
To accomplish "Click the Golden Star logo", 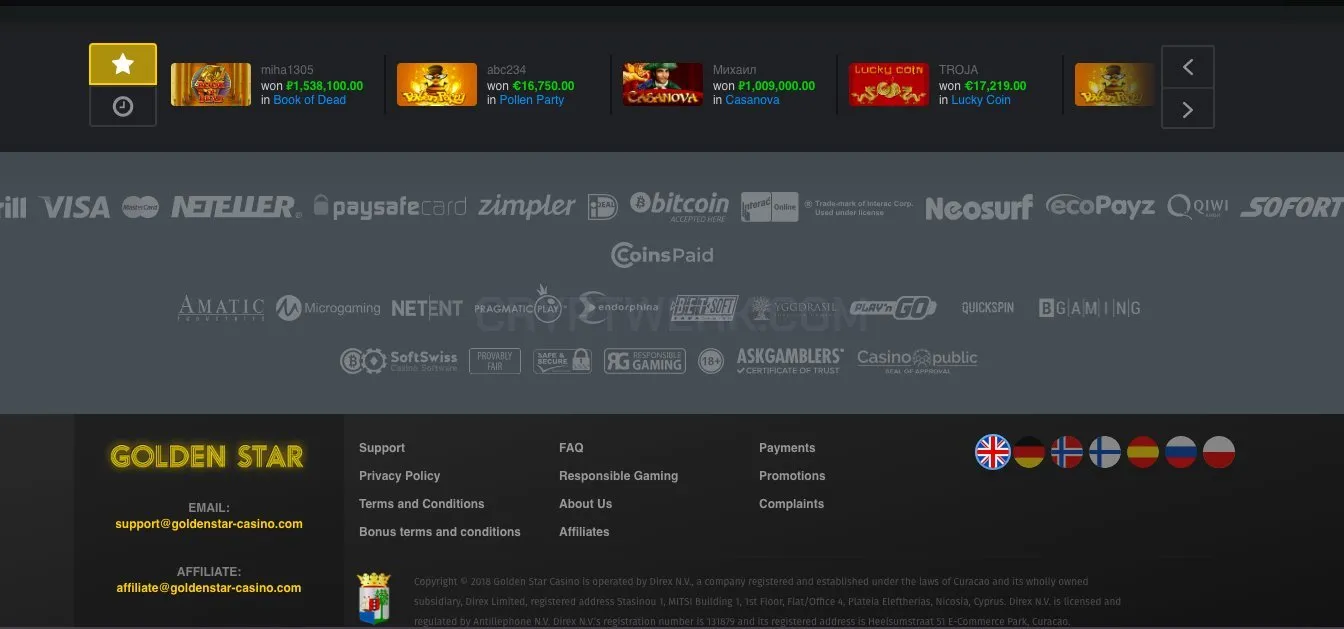I will tap(207, 457).
